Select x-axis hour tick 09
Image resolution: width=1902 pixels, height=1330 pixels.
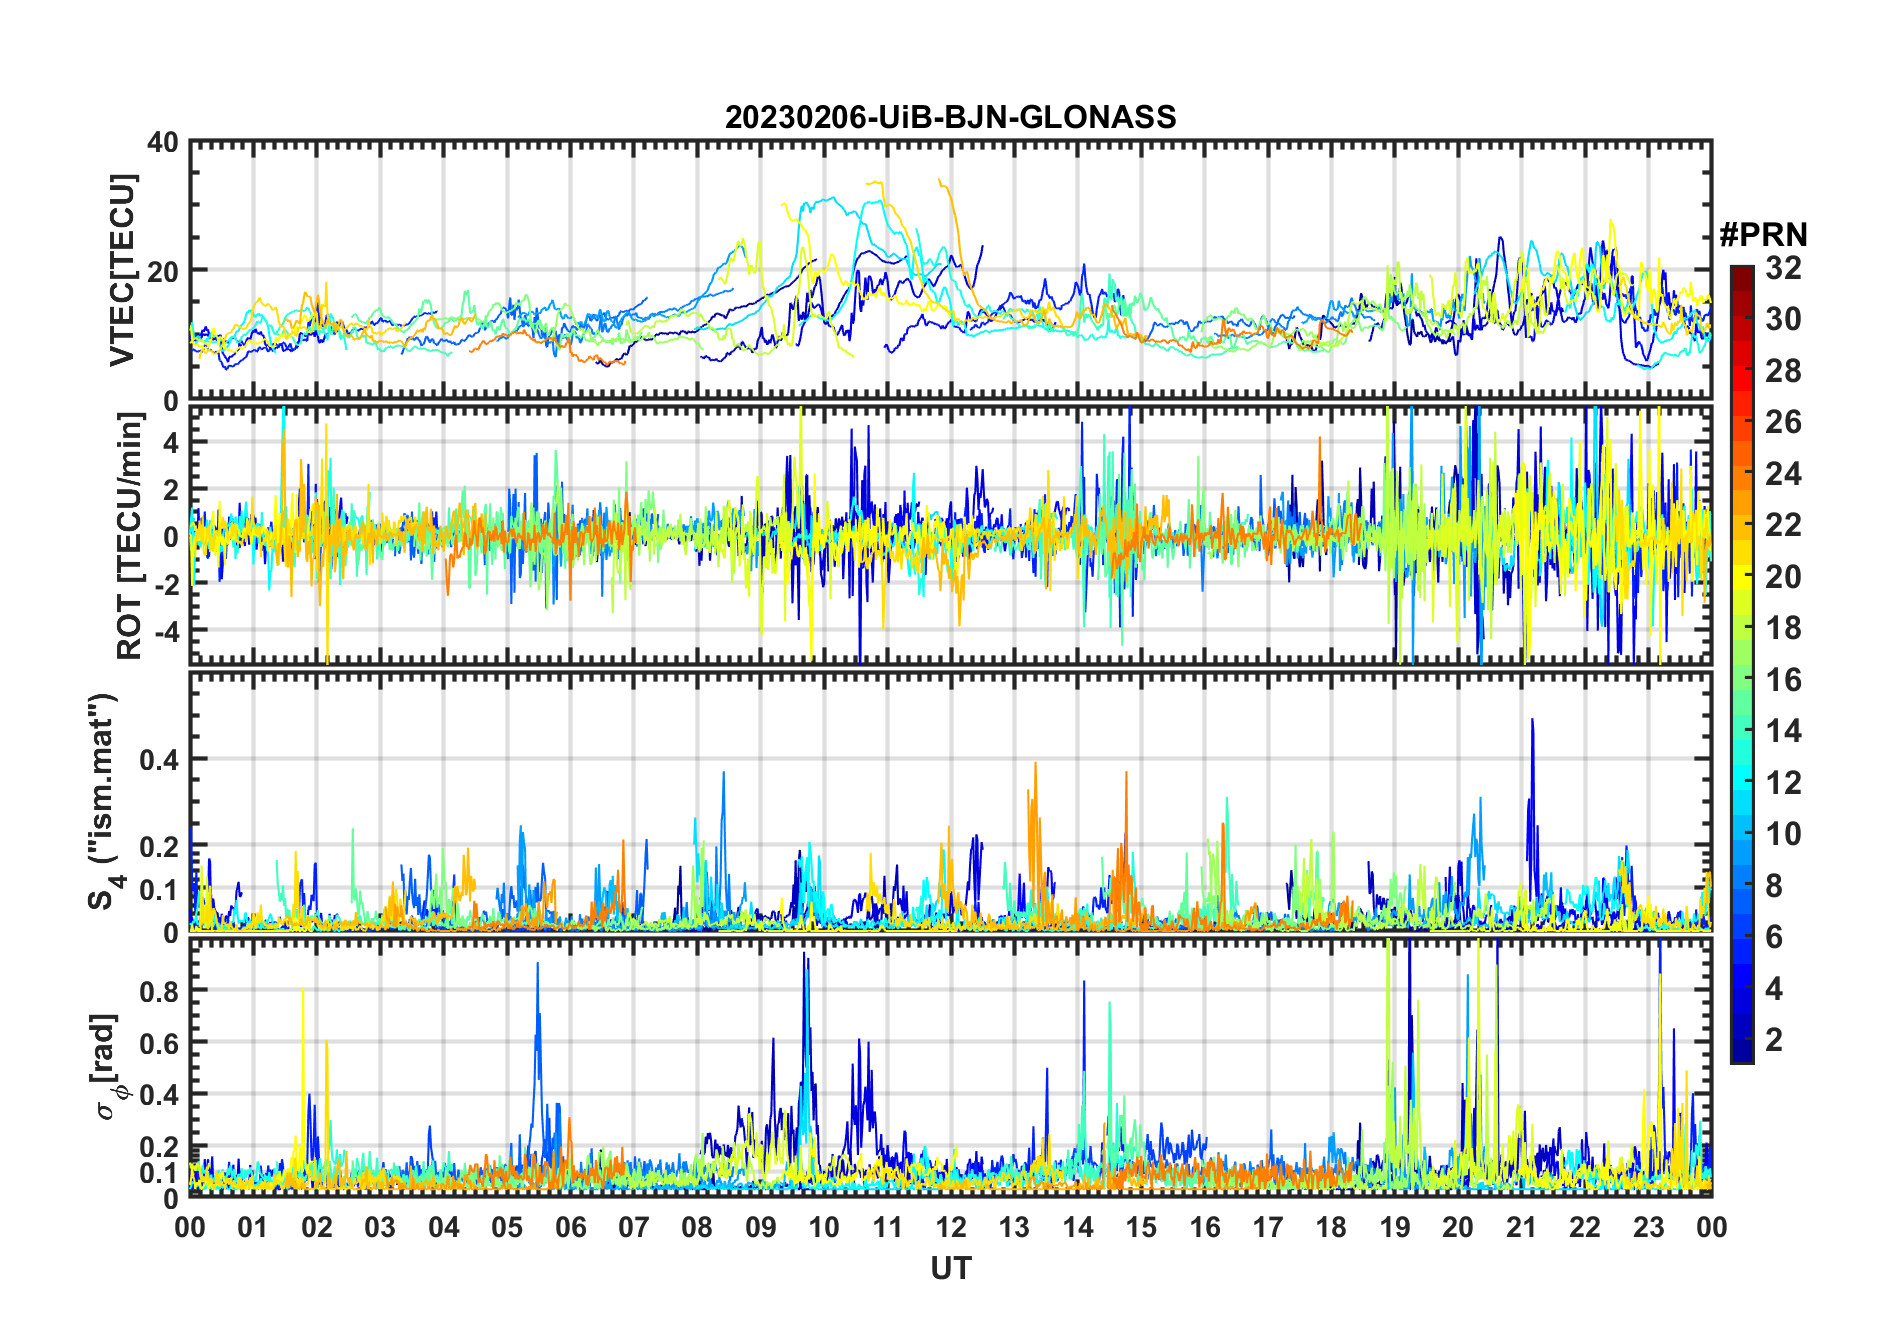(x=761, y=1227)
